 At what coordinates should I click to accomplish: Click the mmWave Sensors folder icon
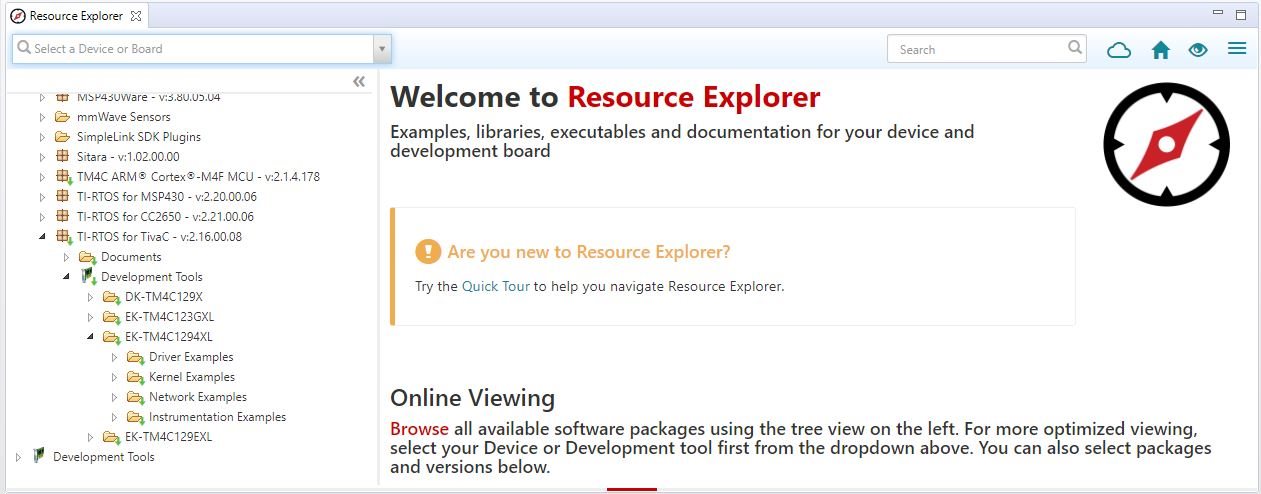coord(62,117)
